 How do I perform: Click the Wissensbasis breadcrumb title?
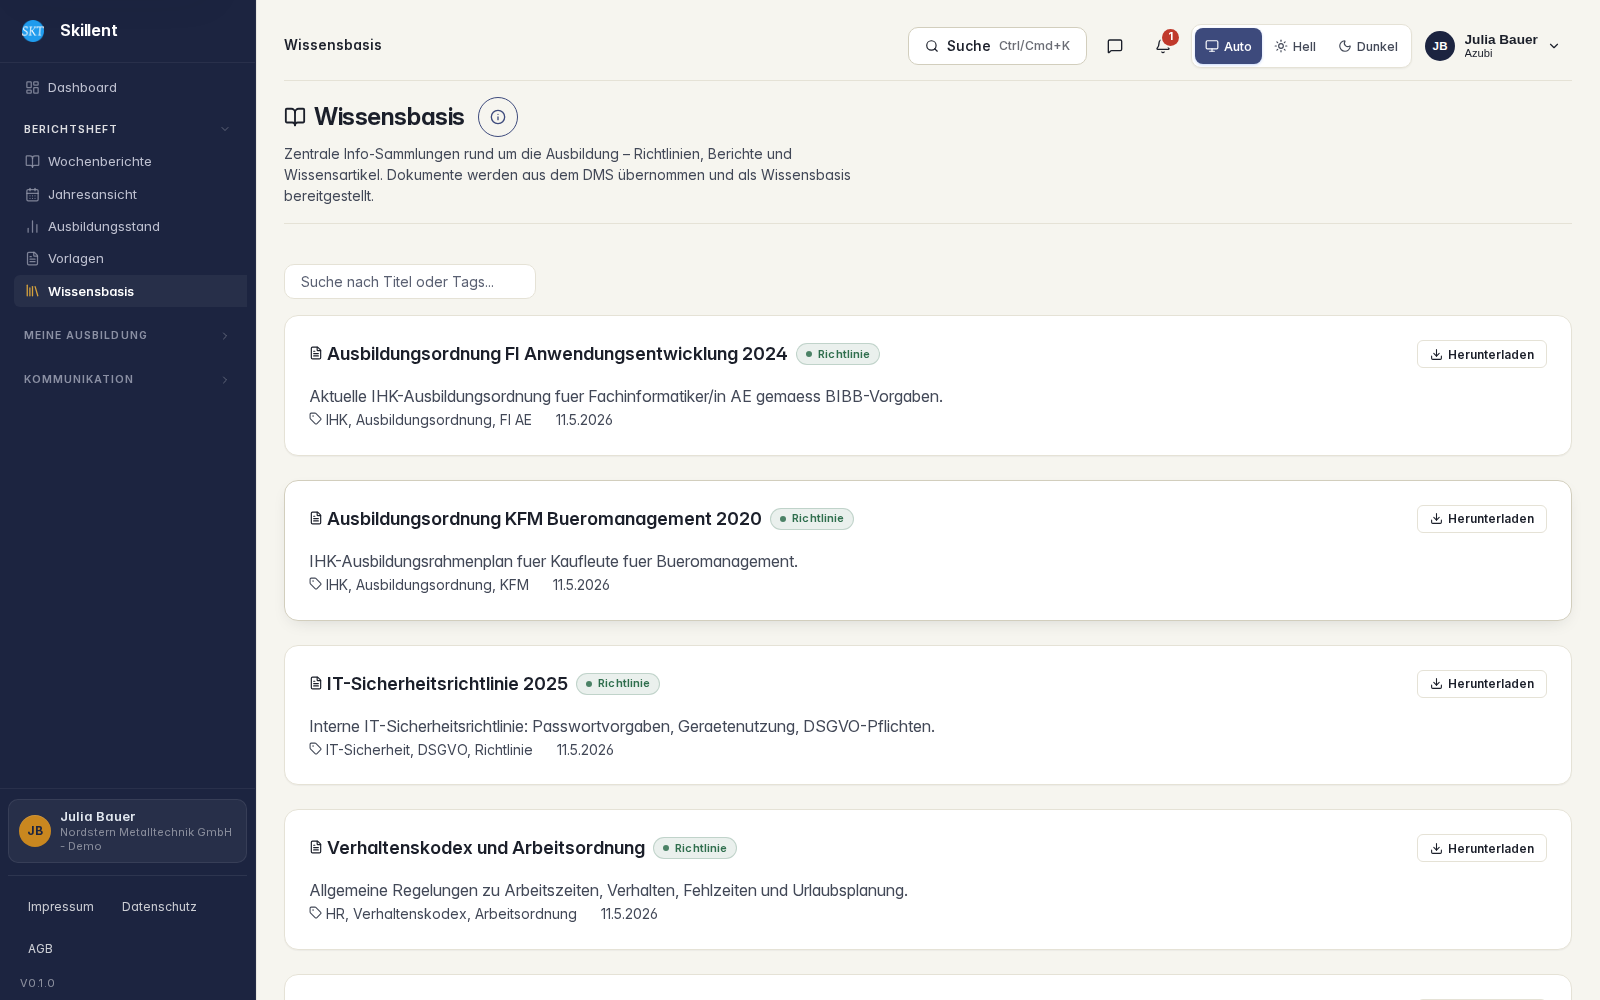coord(333,45)
